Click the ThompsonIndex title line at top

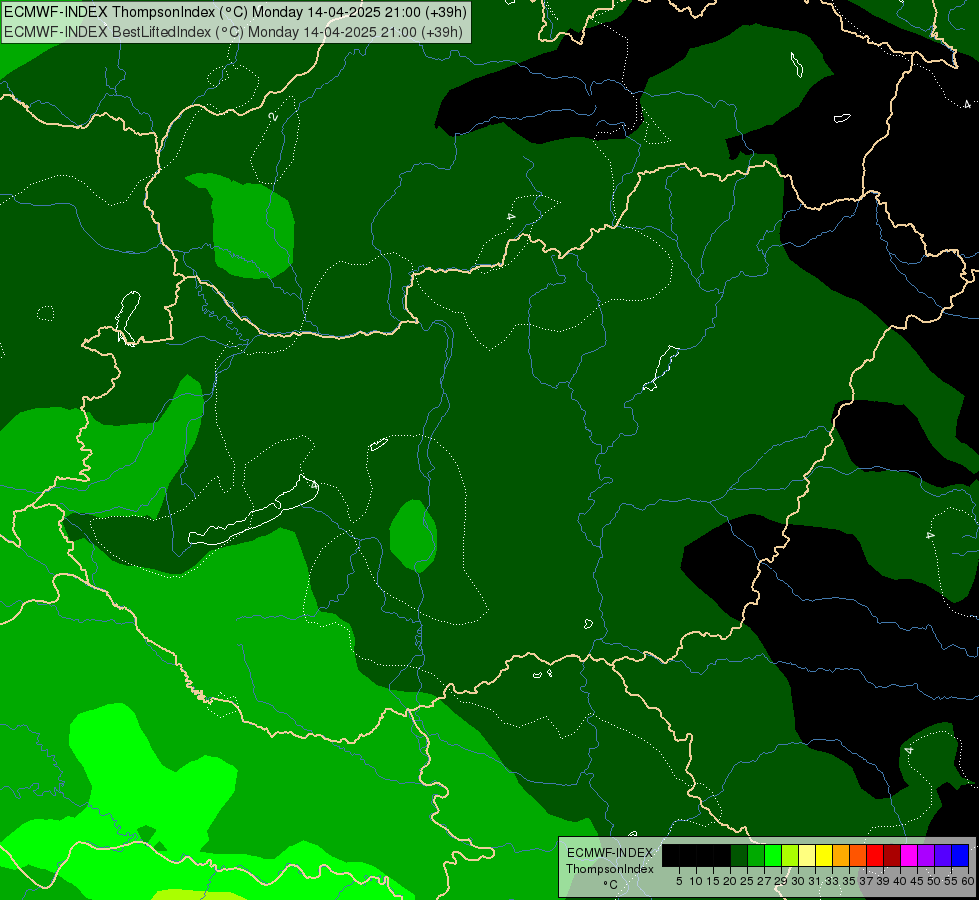click(x=235, y=12)
